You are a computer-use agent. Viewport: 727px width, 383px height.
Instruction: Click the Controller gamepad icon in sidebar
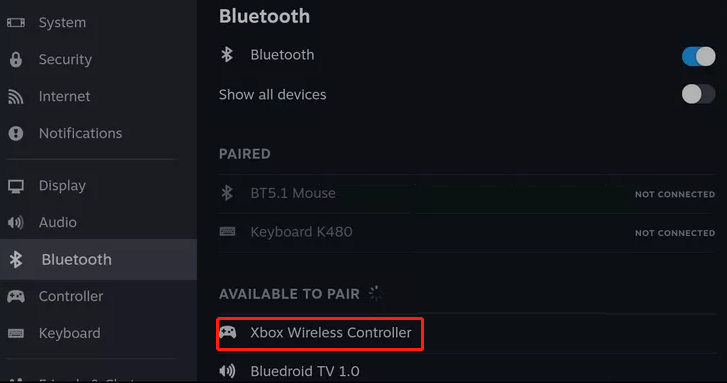[16, 296]
